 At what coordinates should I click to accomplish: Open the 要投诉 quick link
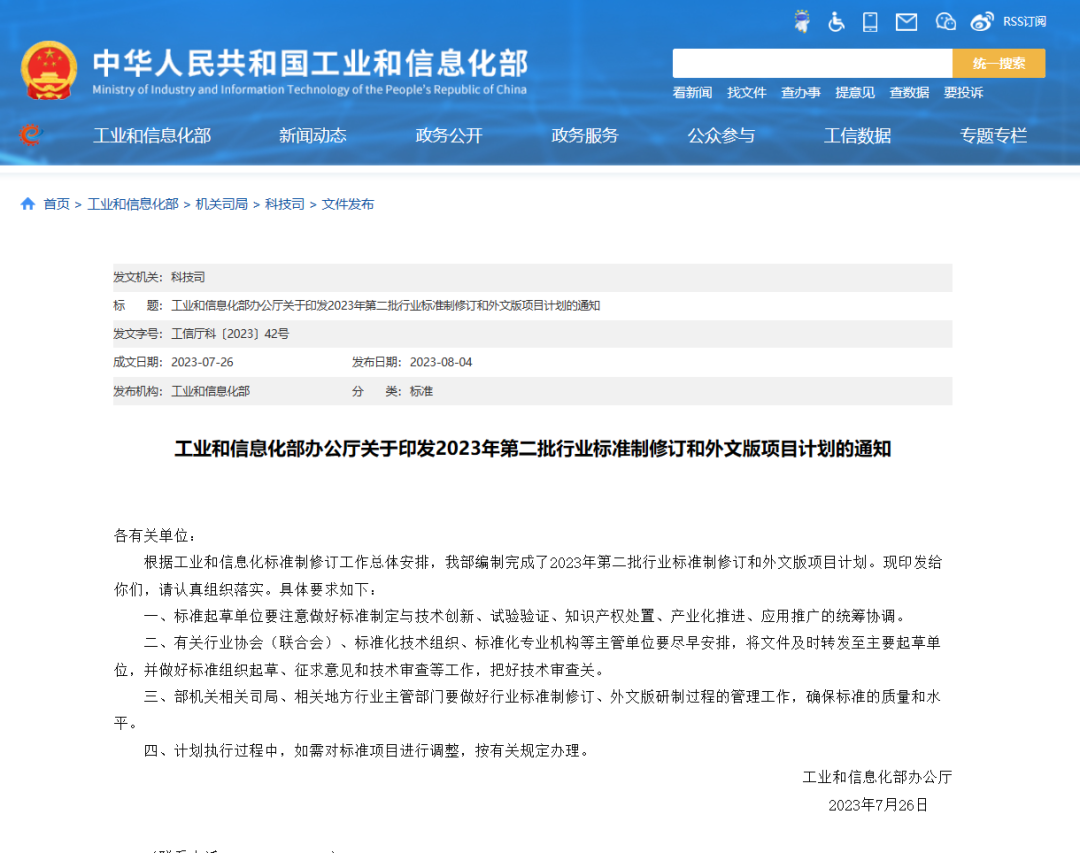(963, 92)
